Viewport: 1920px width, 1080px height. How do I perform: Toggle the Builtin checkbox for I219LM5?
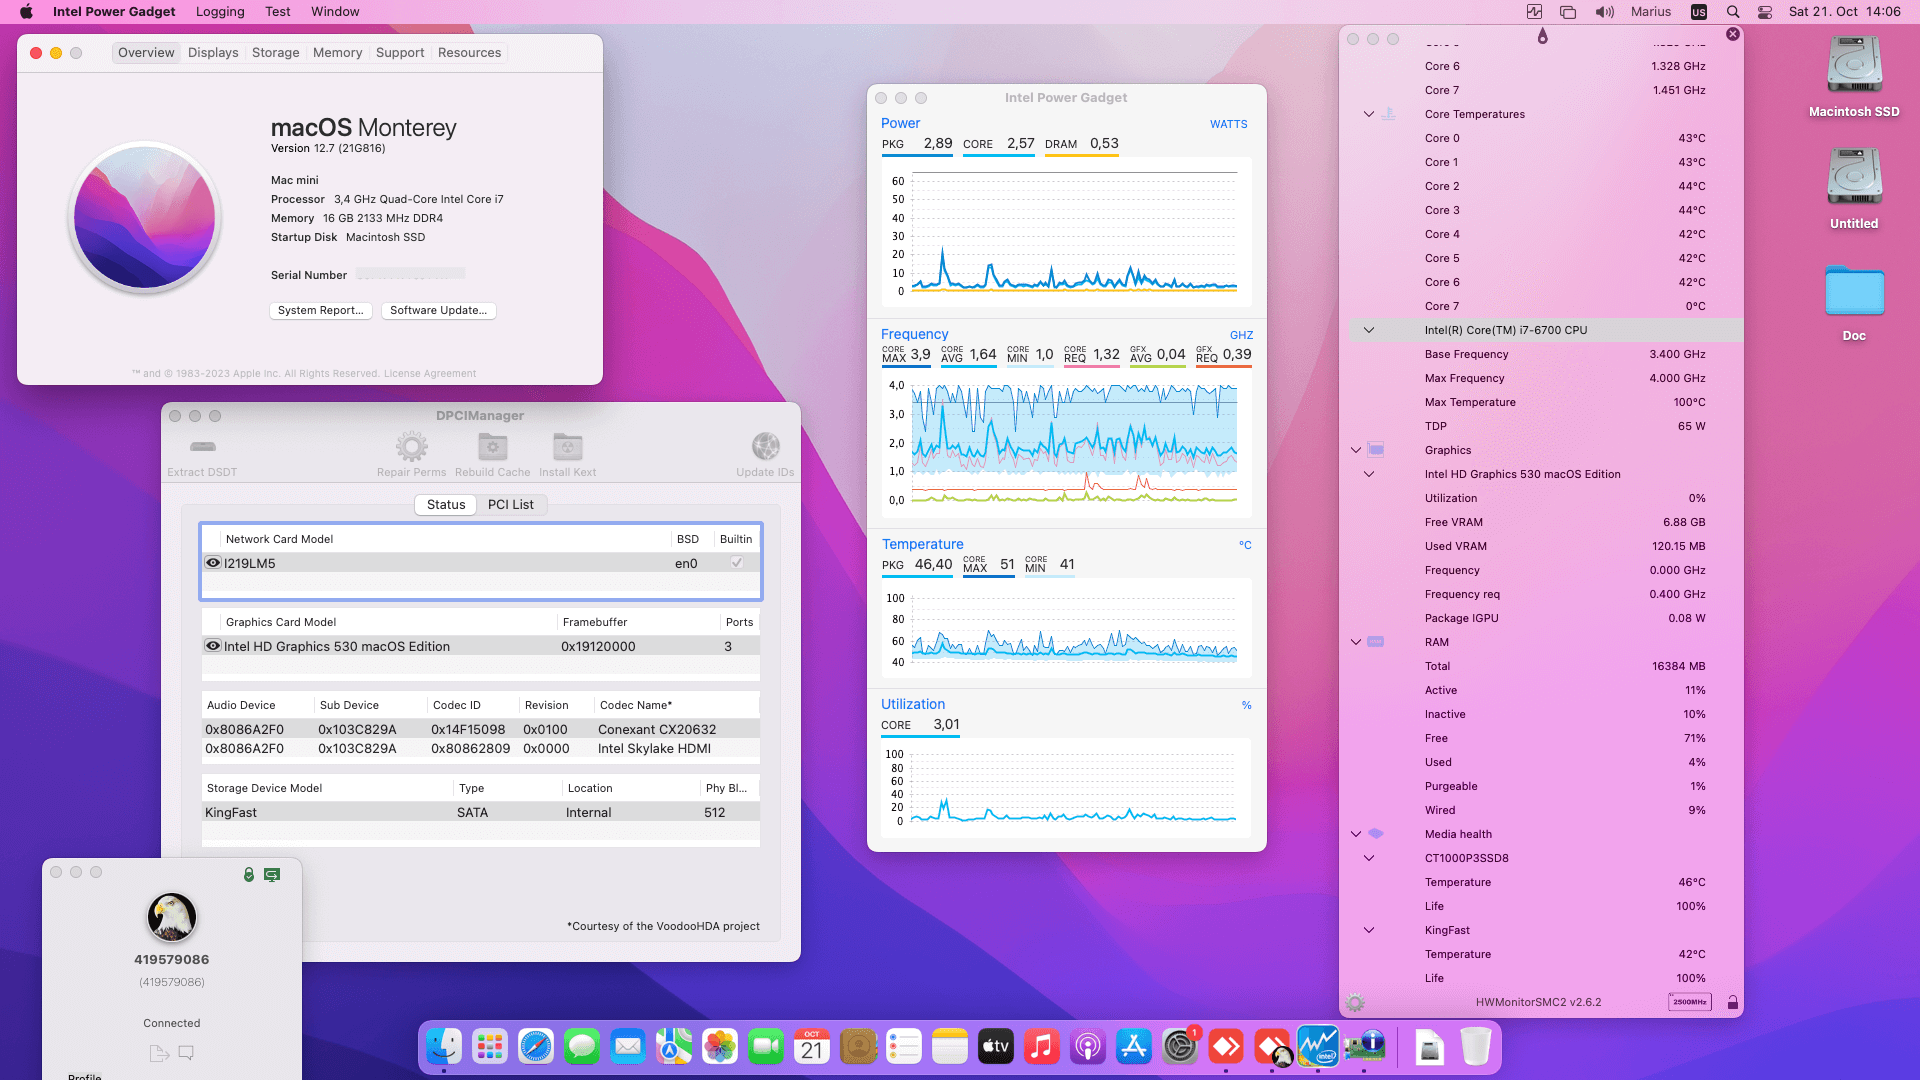[x=737, y=563]
